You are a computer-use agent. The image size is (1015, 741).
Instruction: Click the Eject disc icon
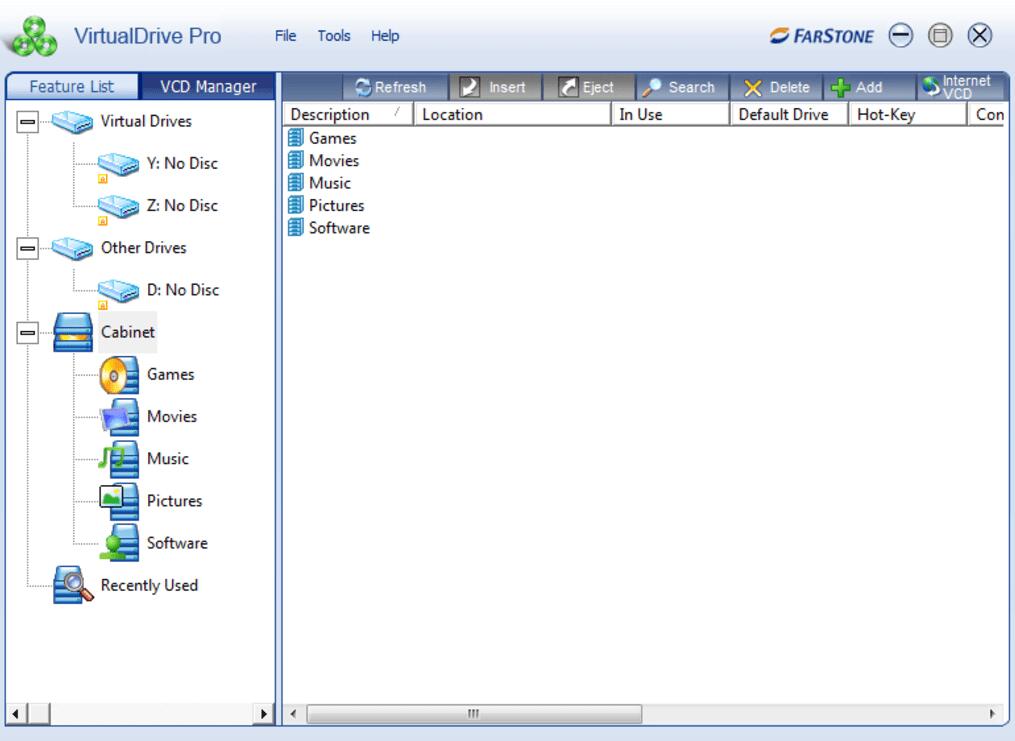(x=568, y=87)
